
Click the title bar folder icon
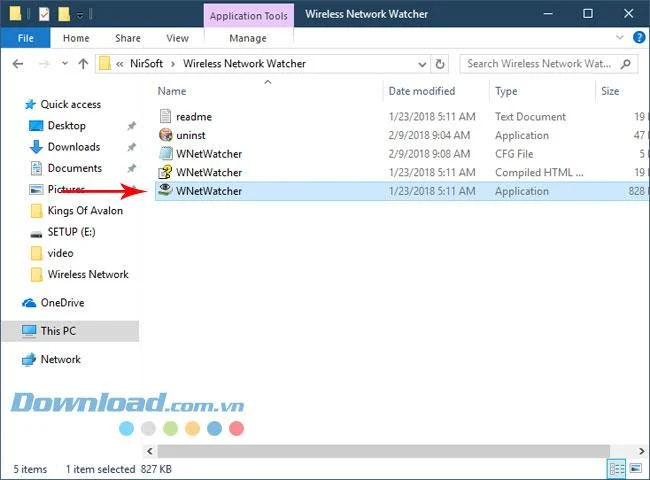(15, 14)
